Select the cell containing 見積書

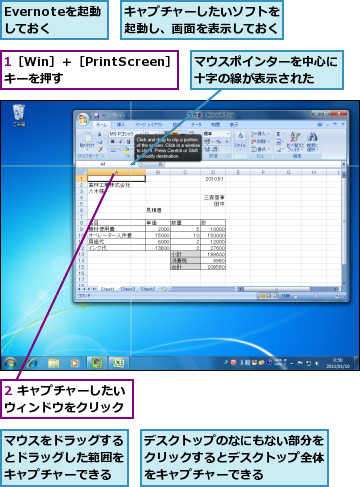[x=158, y=210]
